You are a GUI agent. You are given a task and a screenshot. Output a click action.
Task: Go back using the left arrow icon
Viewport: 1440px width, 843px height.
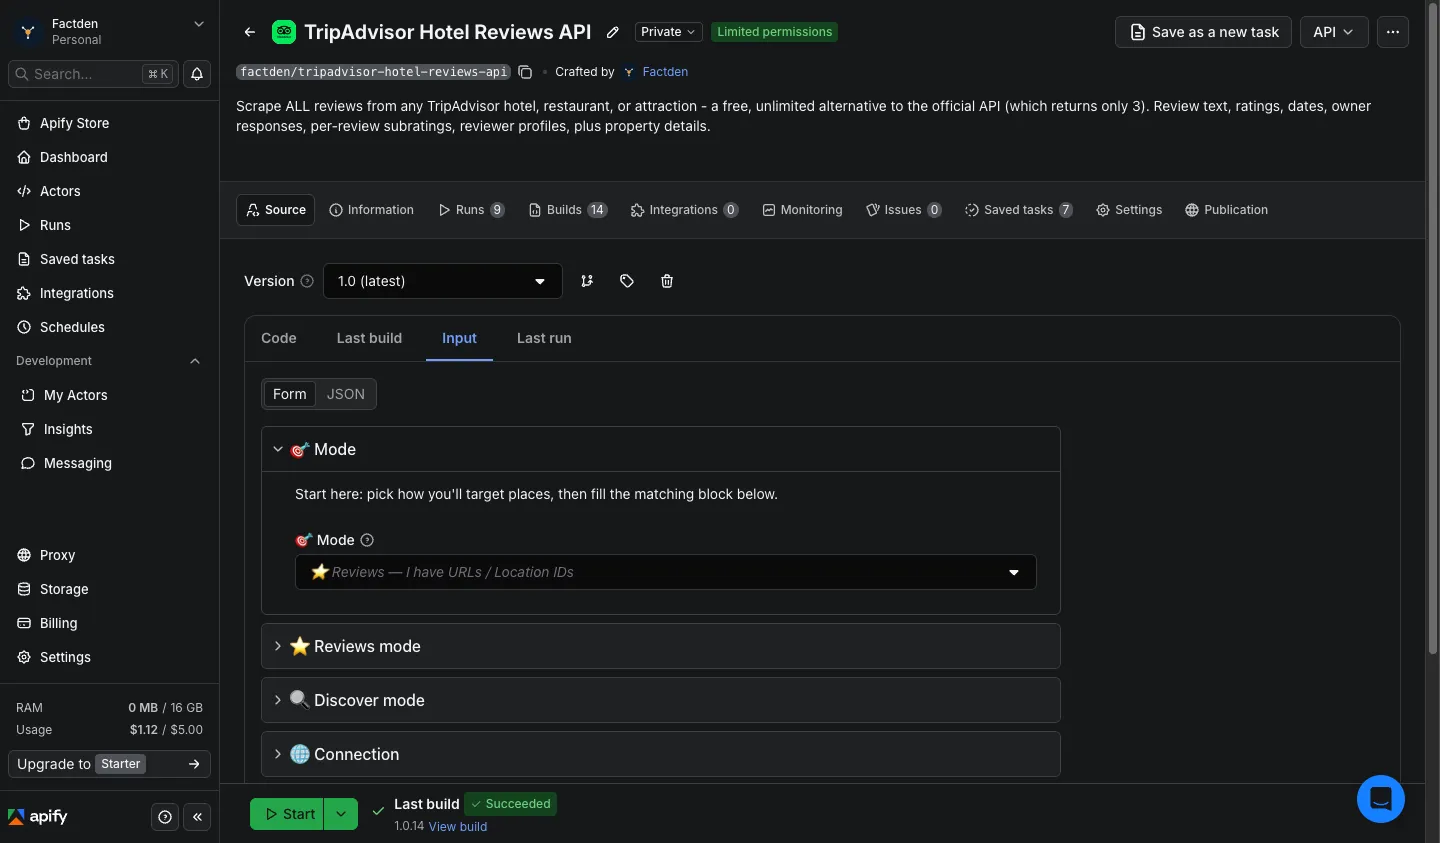coord(250,32)
